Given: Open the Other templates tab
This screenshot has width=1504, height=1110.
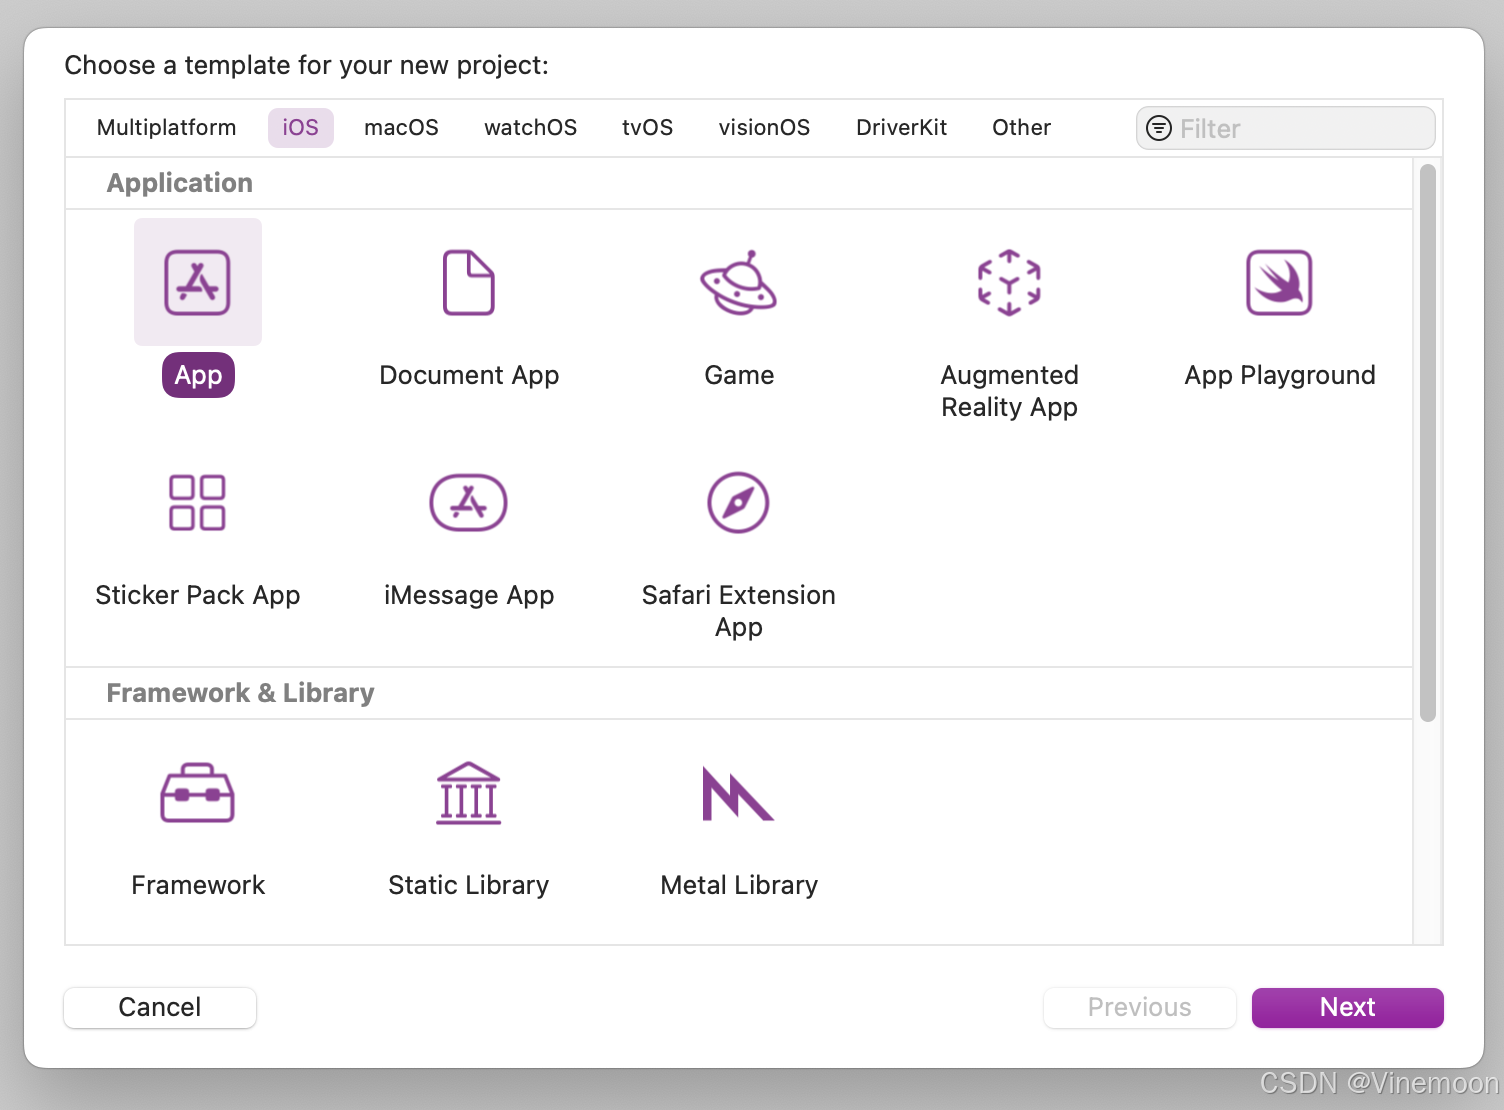Looking at the screenshot, I should pos(1022,128).
